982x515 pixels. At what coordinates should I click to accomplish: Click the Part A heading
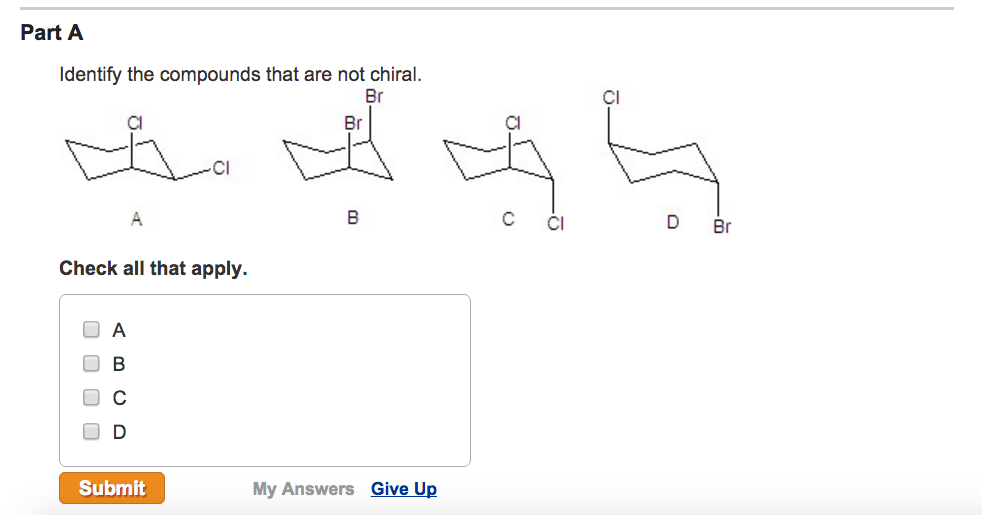[52, 33]
